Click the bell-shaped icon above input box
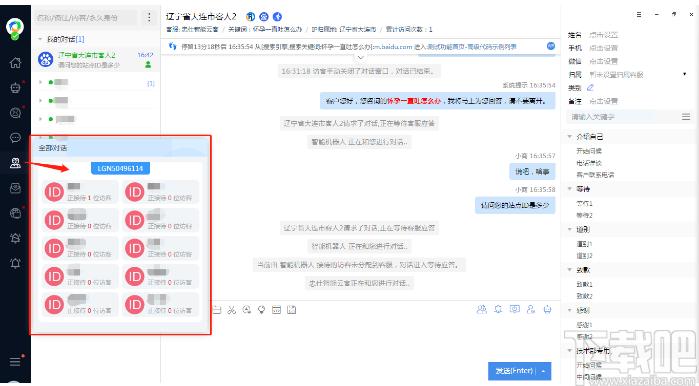 coord(498,309)
